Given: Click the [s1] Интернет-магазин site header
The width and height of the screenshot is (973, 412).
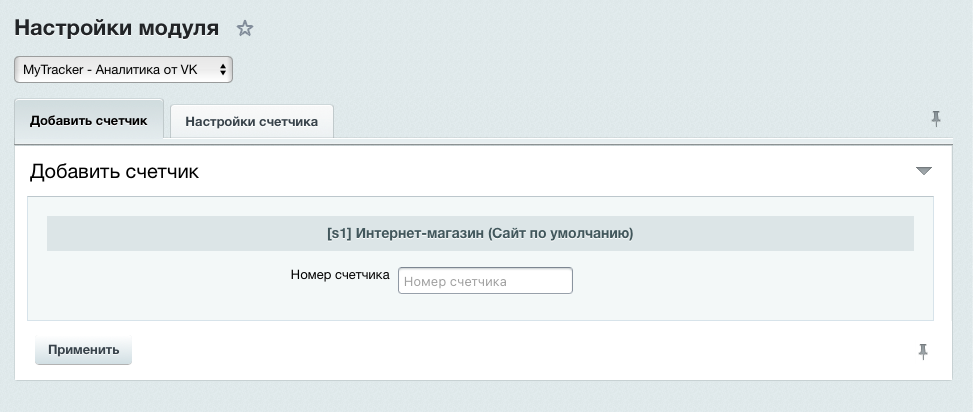Looking at the screenshot, I should tap(480, 234).
